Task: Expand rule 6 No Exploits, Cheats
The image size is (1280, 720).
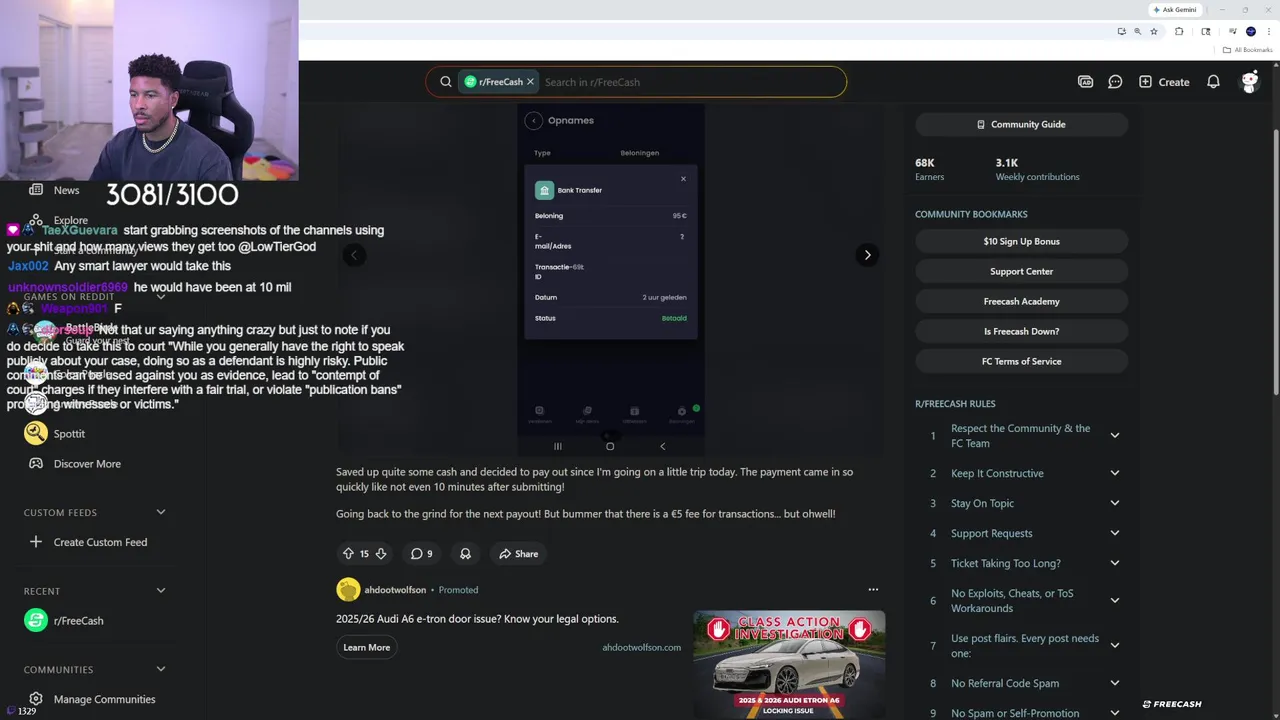Action: click(x=1115, y=601)
